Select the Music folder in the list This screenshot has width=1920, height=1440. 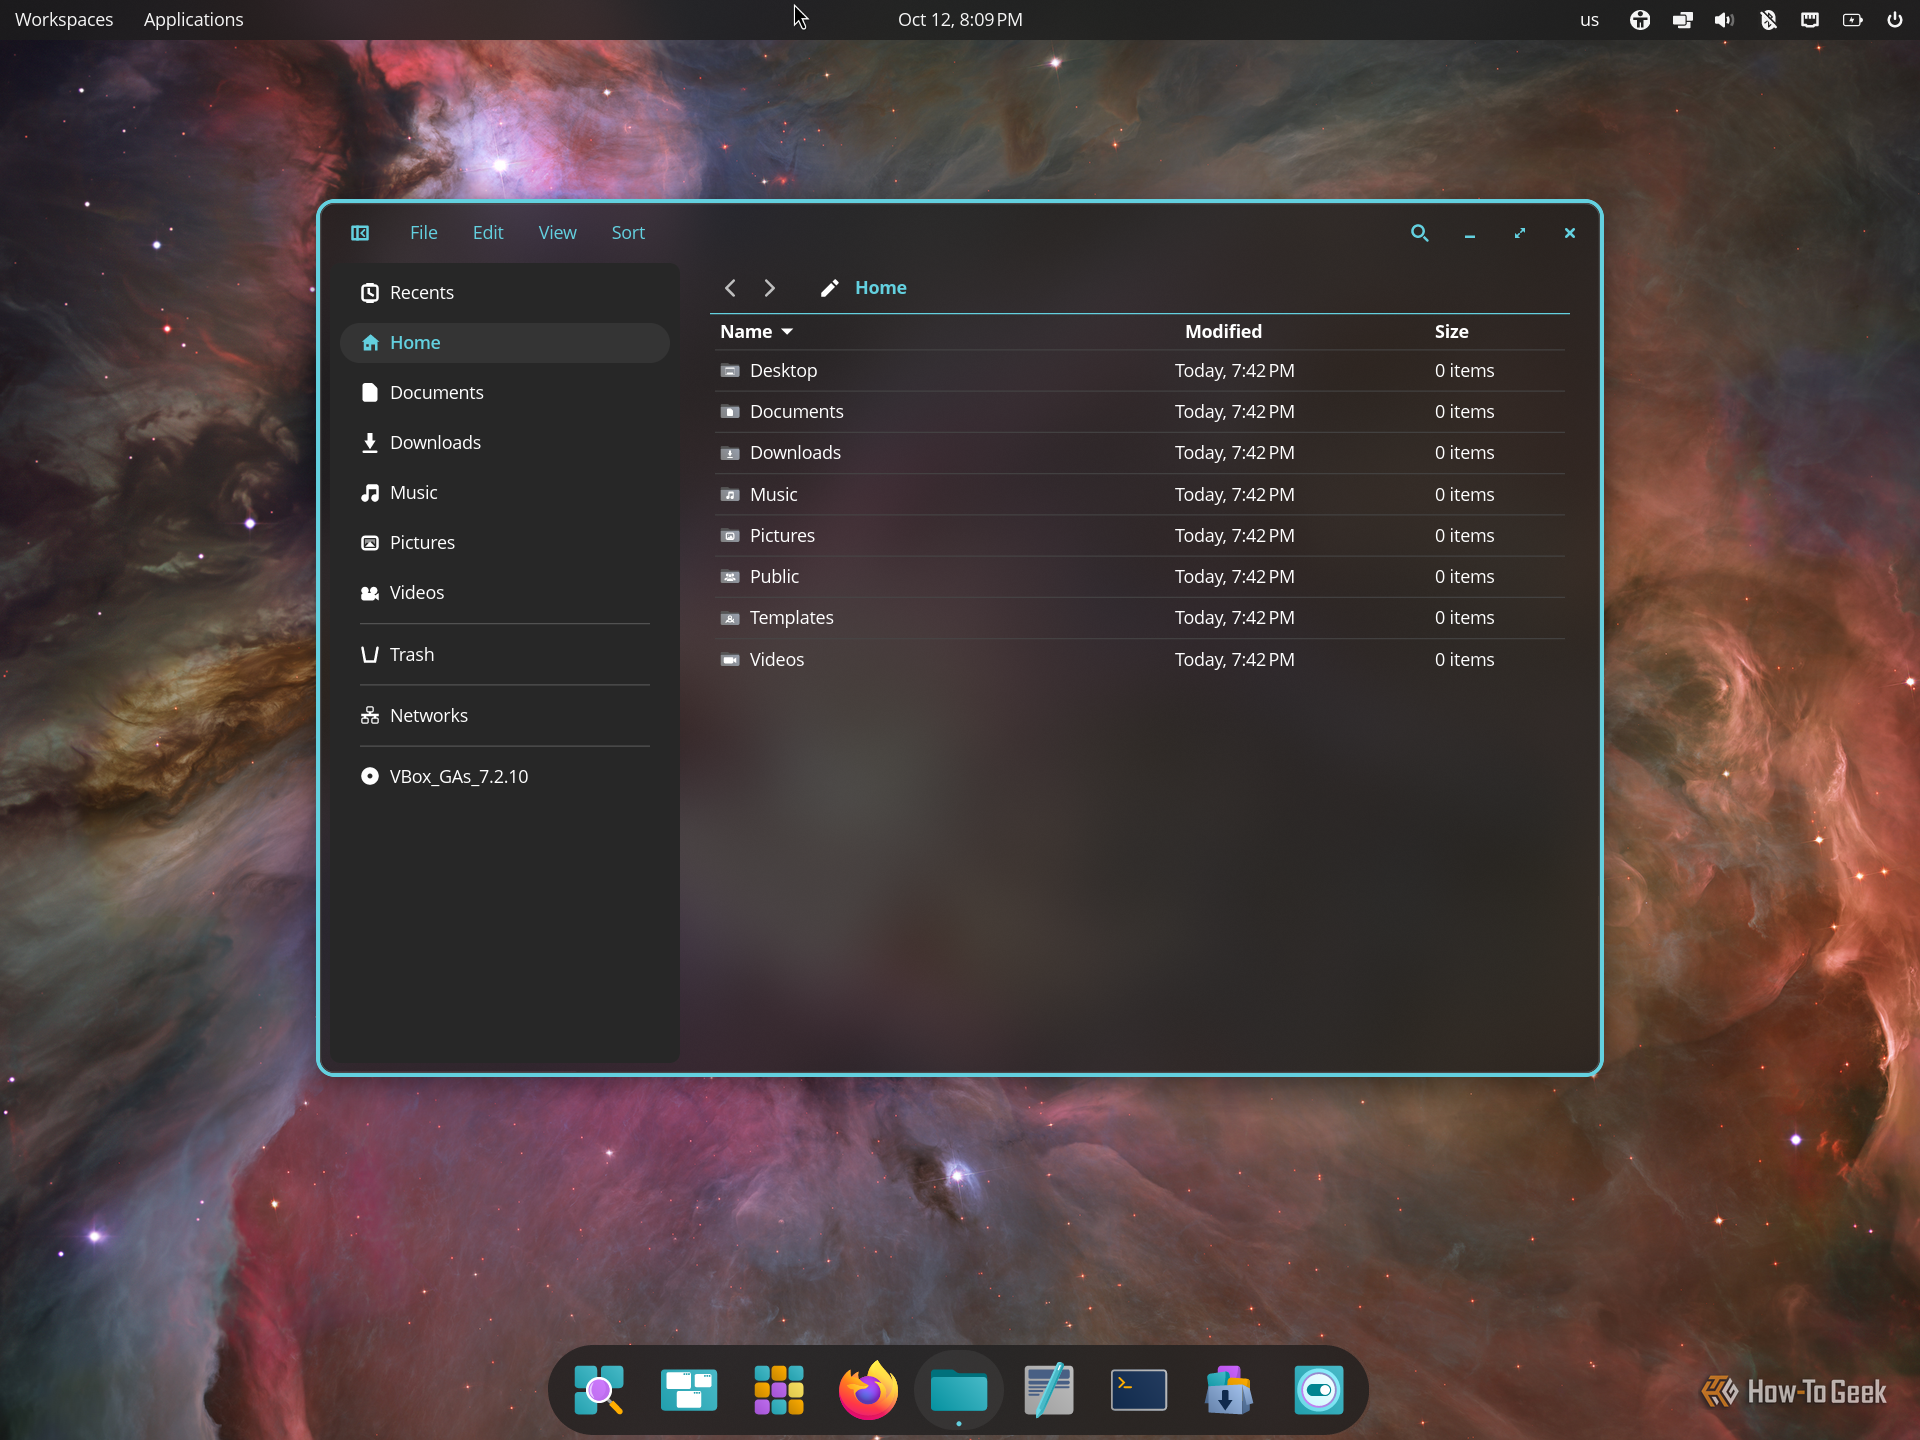pos(1140,495)
